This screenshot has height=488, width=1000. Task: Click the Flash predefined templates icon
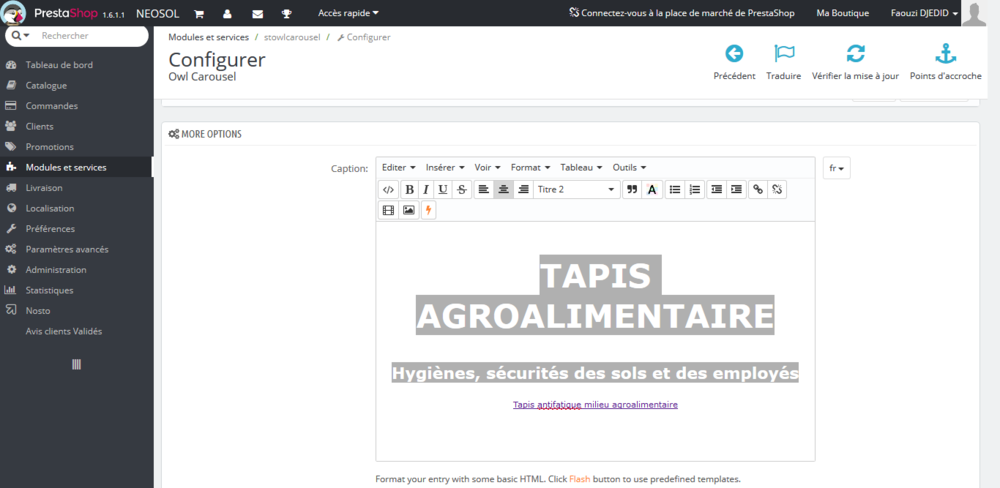428,210
